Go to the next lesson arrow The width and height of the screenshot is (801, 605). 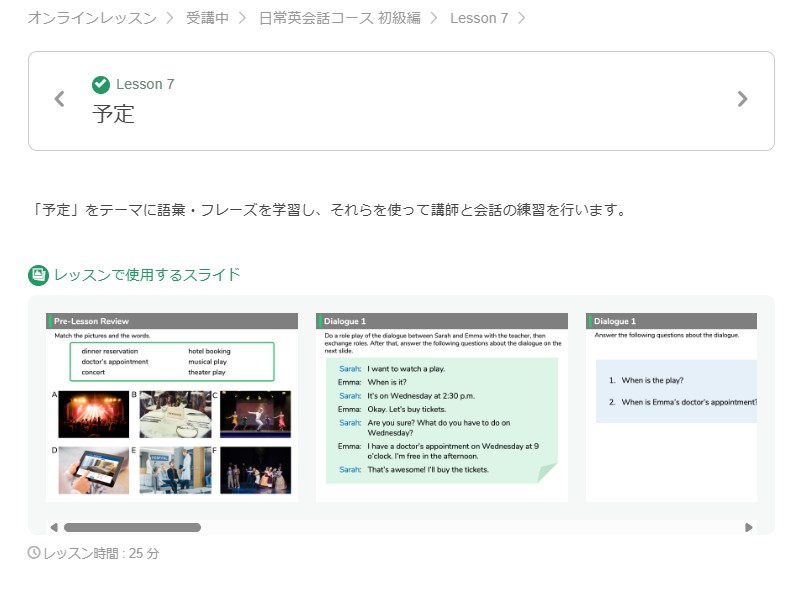point(742,99)
